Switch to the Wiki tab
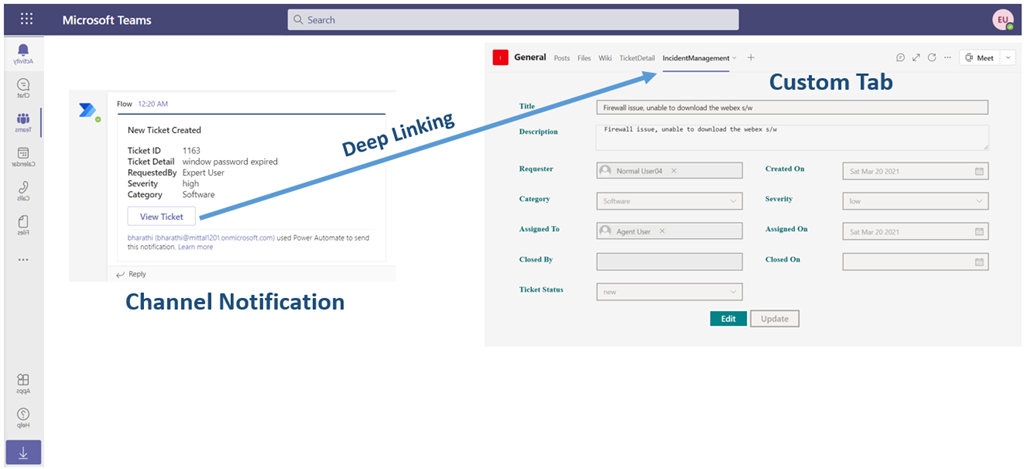This screenshot has width=1024, height=469. point(605,58)
